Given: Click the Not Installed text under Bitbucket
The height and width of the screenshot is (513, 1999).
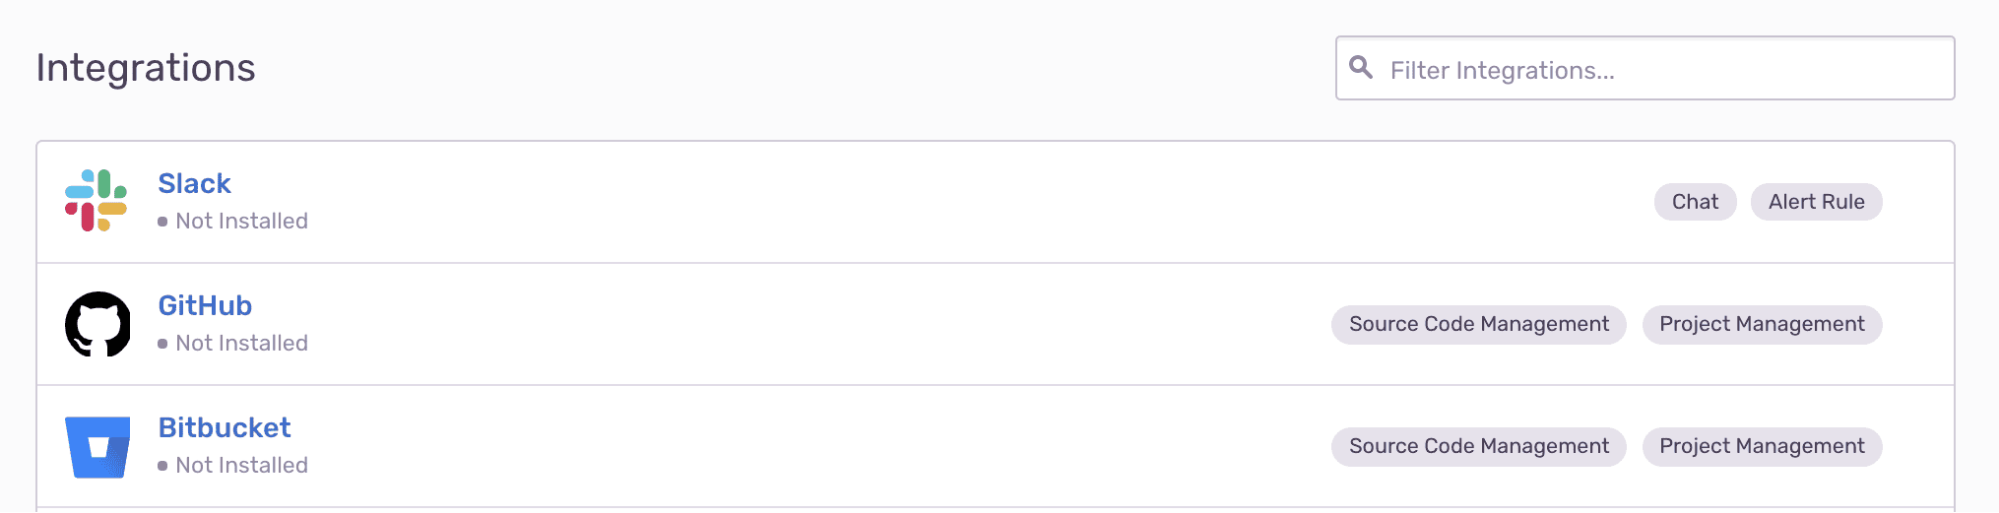Looking at the screenshot, I should pos(242,465).
